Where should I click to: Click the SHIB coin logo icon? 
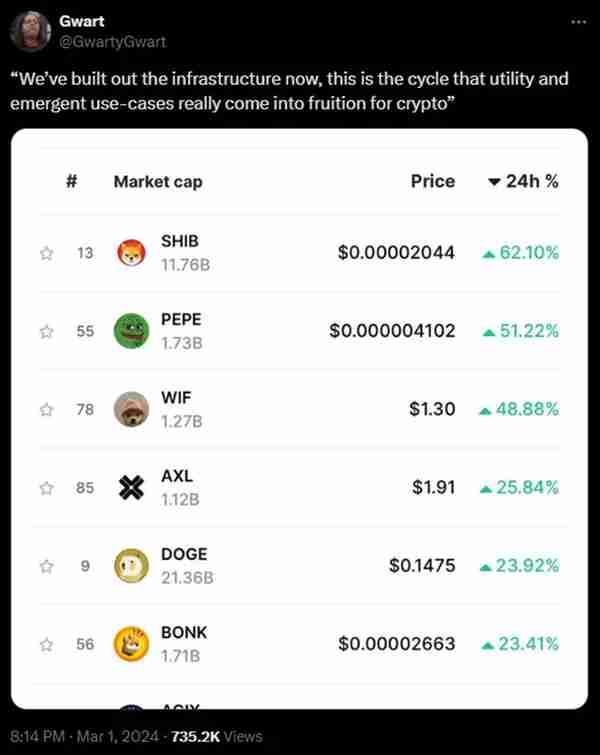coord(131,252)
